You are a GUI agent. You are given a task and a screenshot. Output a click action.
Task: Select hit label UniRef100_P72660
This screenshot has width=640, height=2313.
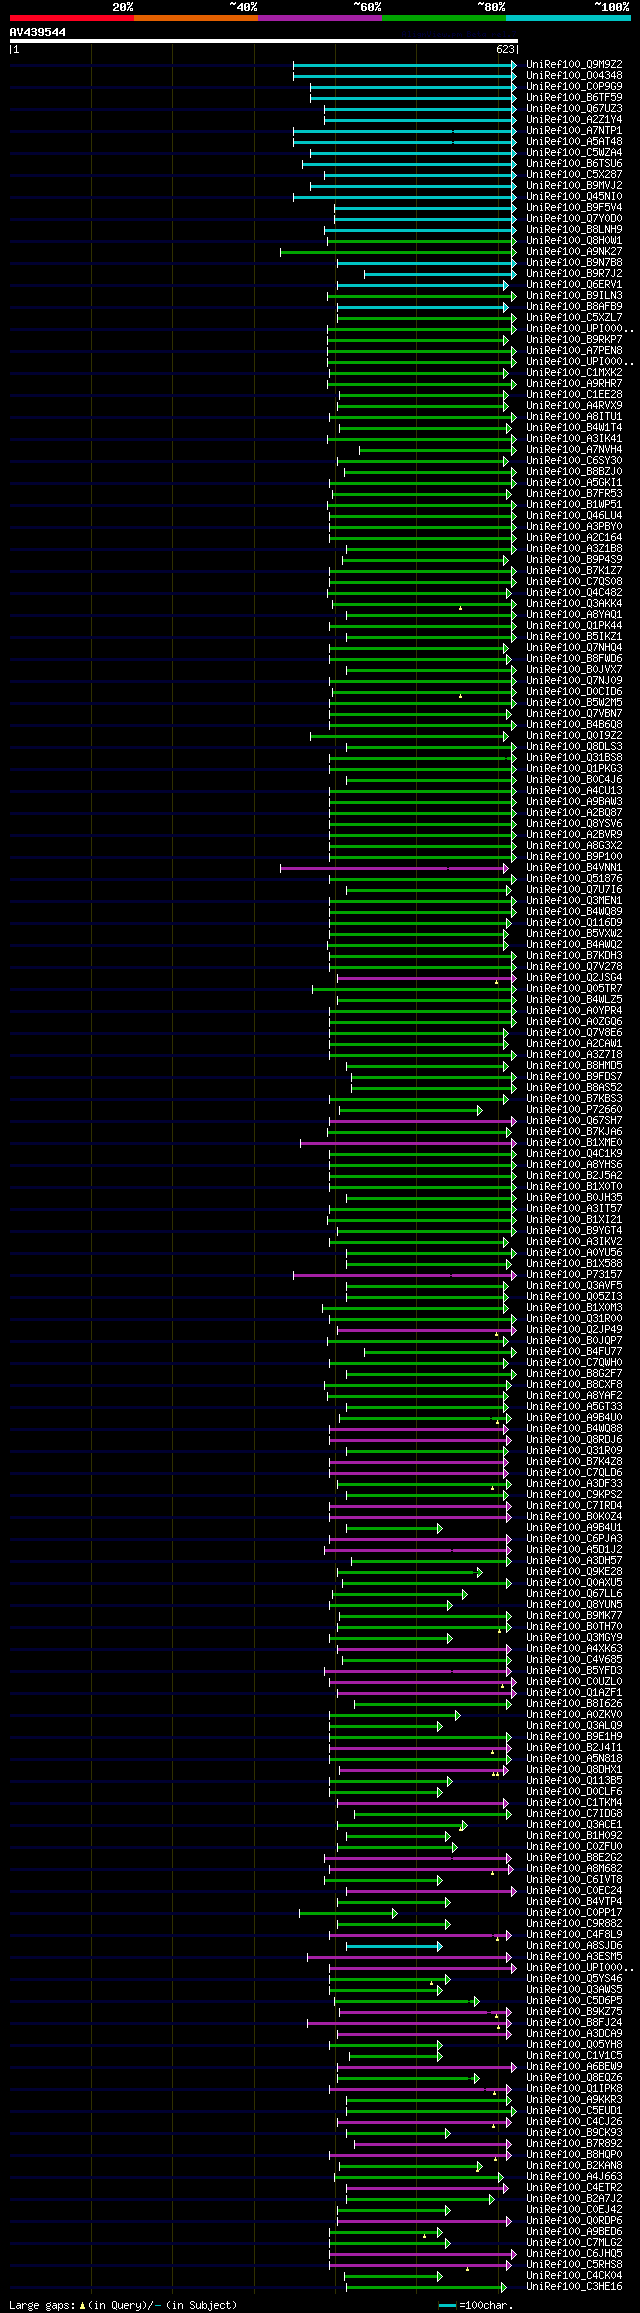[574, 1110]
